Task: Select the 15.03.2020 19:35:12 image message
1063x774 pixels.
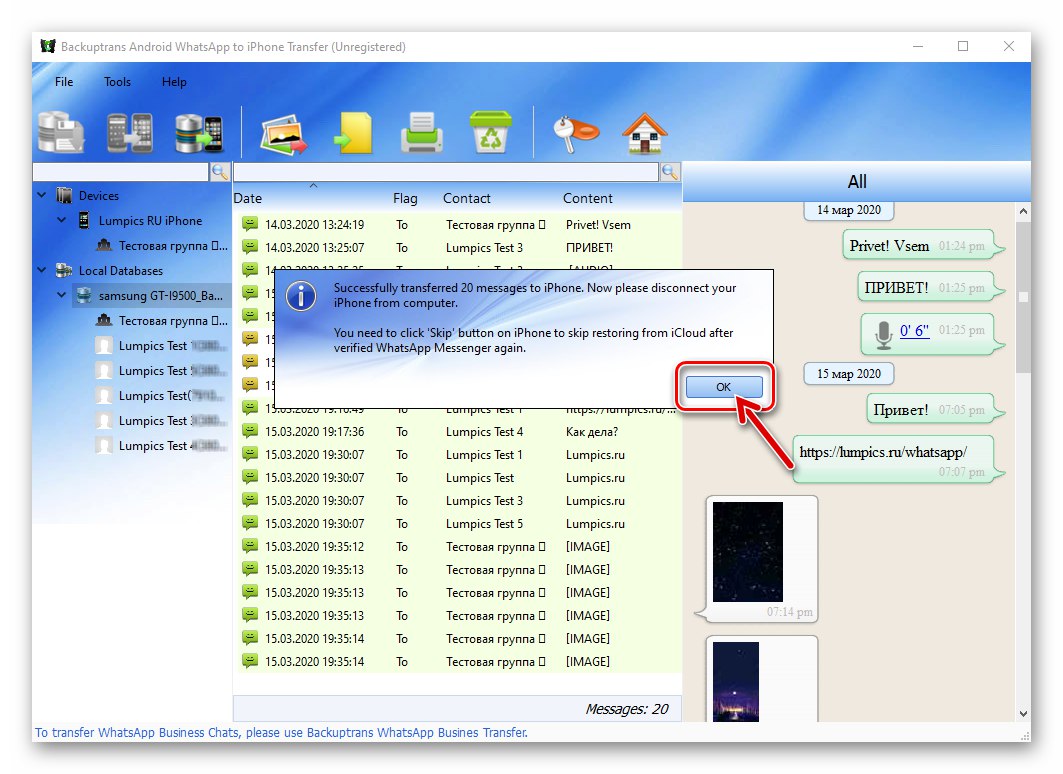Action: point(458,547)
